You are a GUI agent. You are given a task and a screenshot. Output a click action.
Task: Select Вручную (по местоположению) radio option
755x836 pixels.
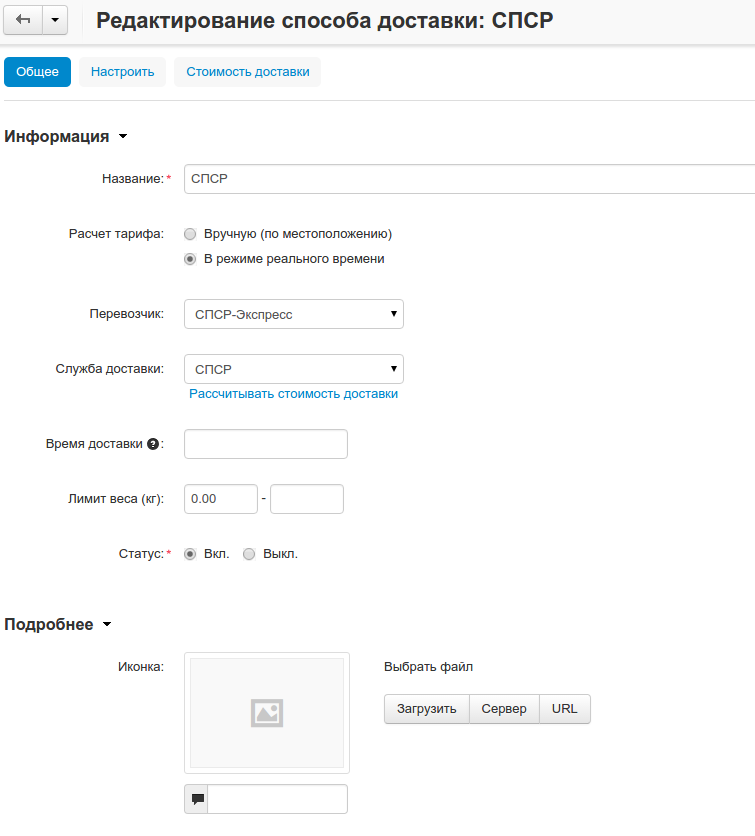(190, 234)
